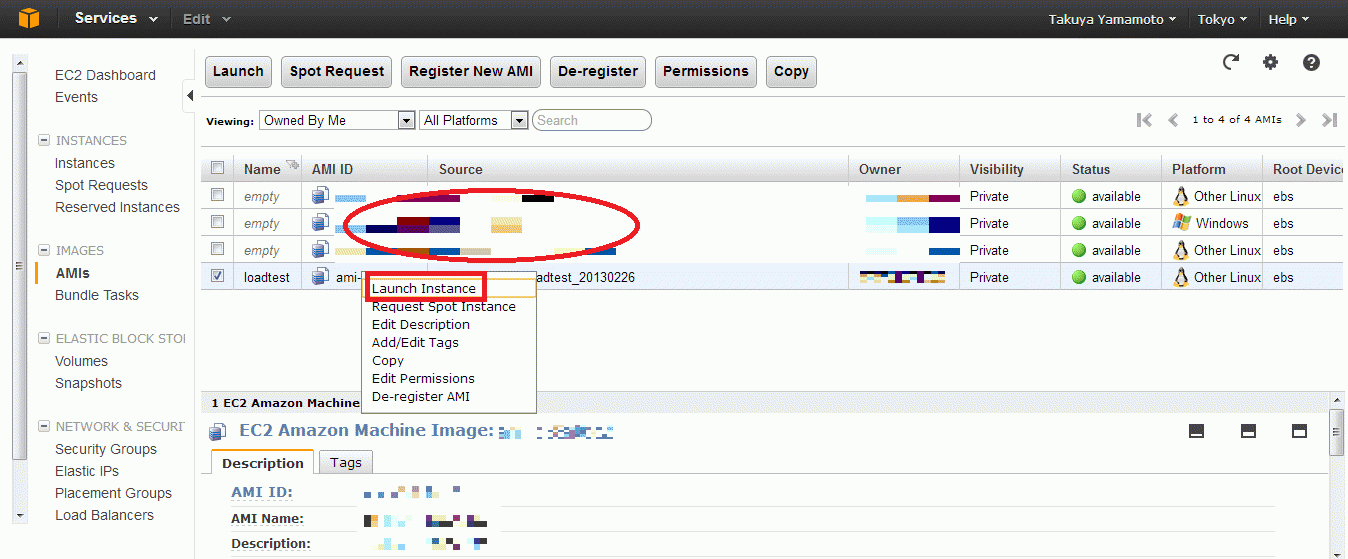Open the Help dropdown menu

coord(1289,19)
